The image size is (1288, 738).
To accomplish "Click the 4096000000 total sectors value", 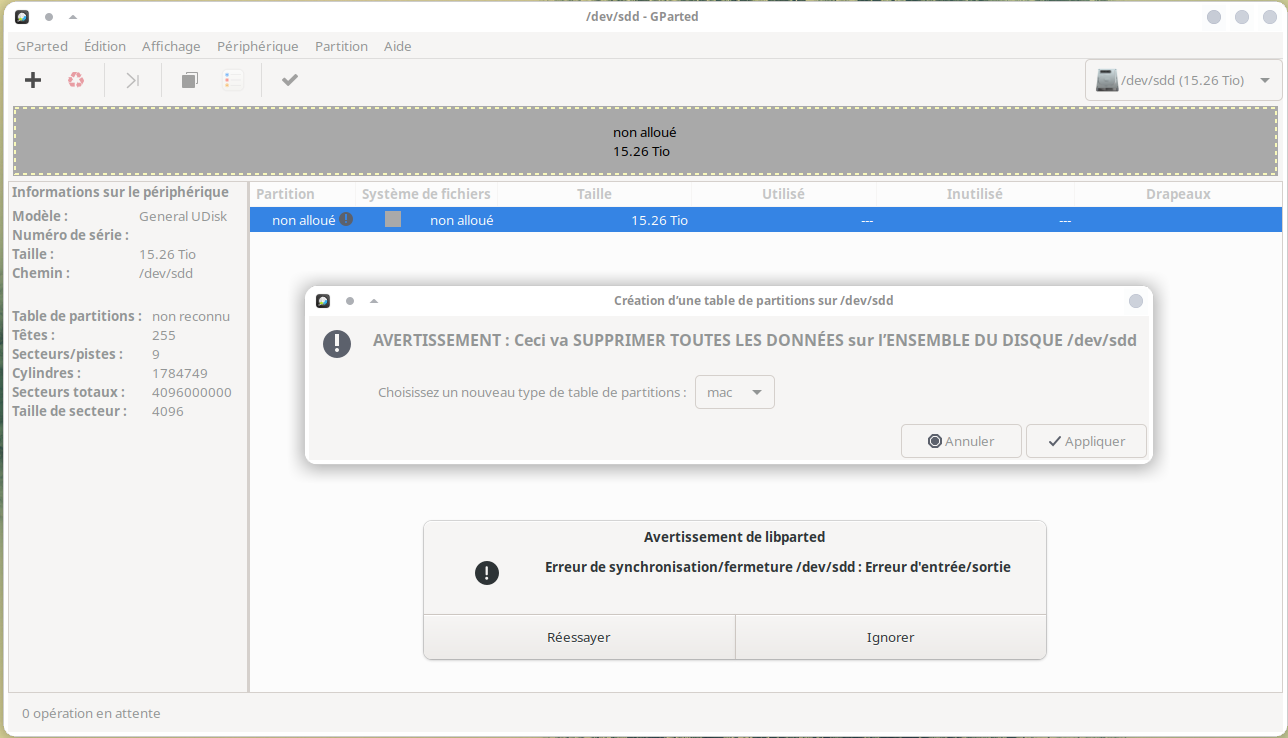I will point(192,392).
